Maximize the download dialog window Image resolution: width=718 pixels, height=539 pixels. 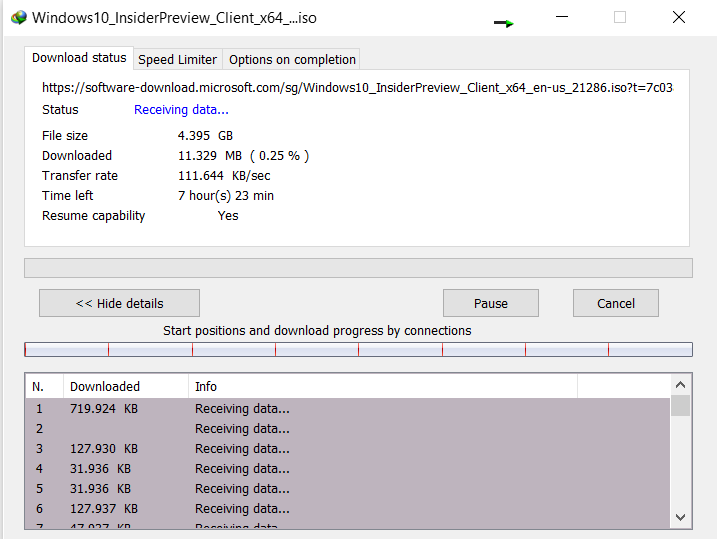620,18
